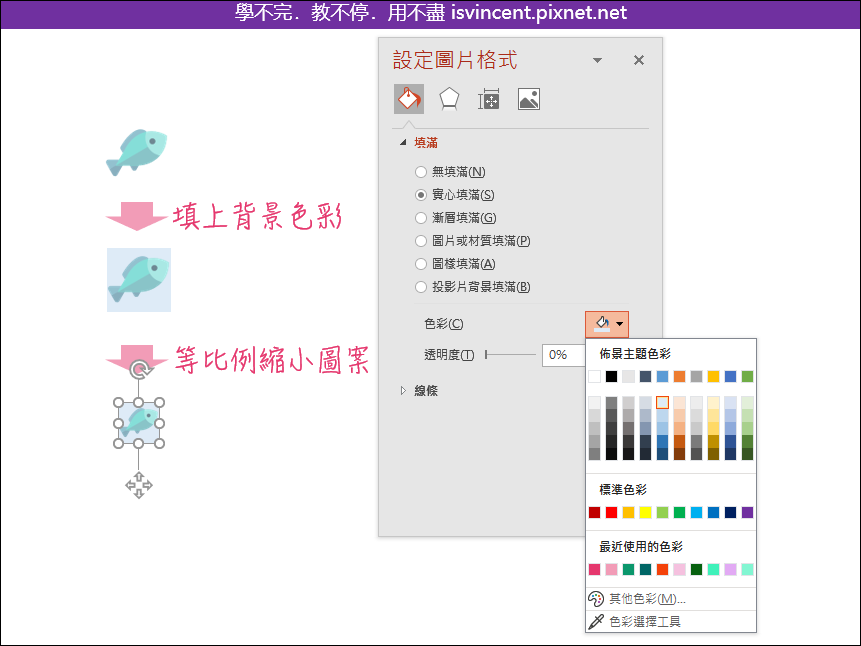Screen dimensions: 861x646
Task: Pick light blue in standard colors
Action: click(x=696, y=513)
